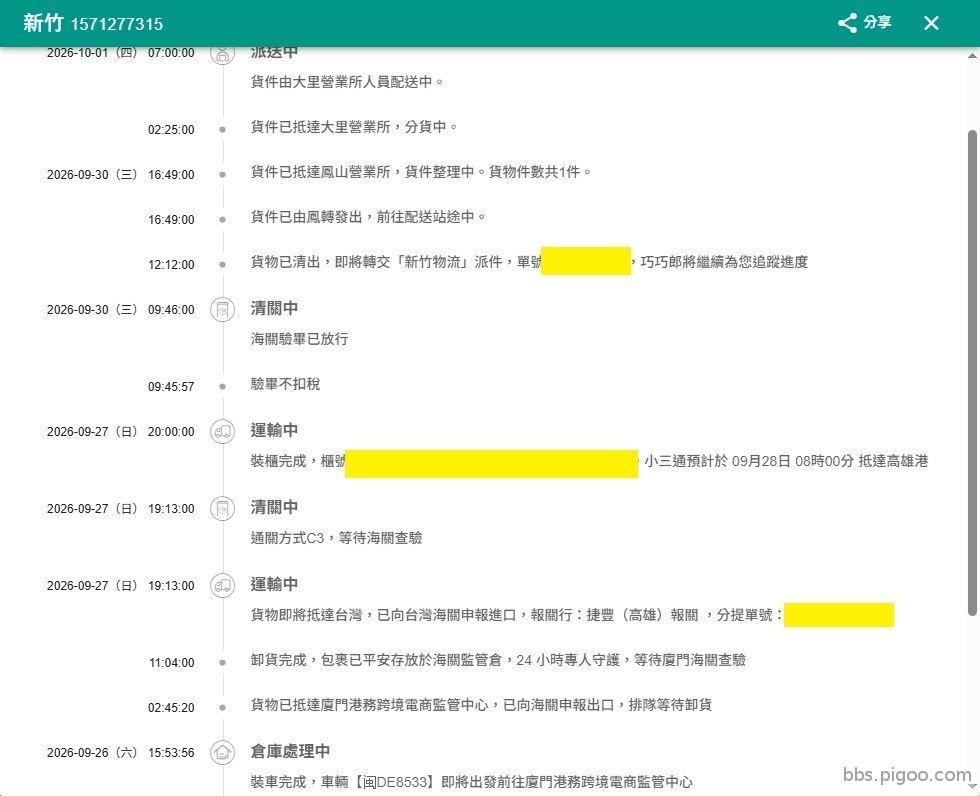This screenshot has width=980, height=796.
Task: Click the customs icon beside 2026-09-30 清關中
Action: (222, 309)
